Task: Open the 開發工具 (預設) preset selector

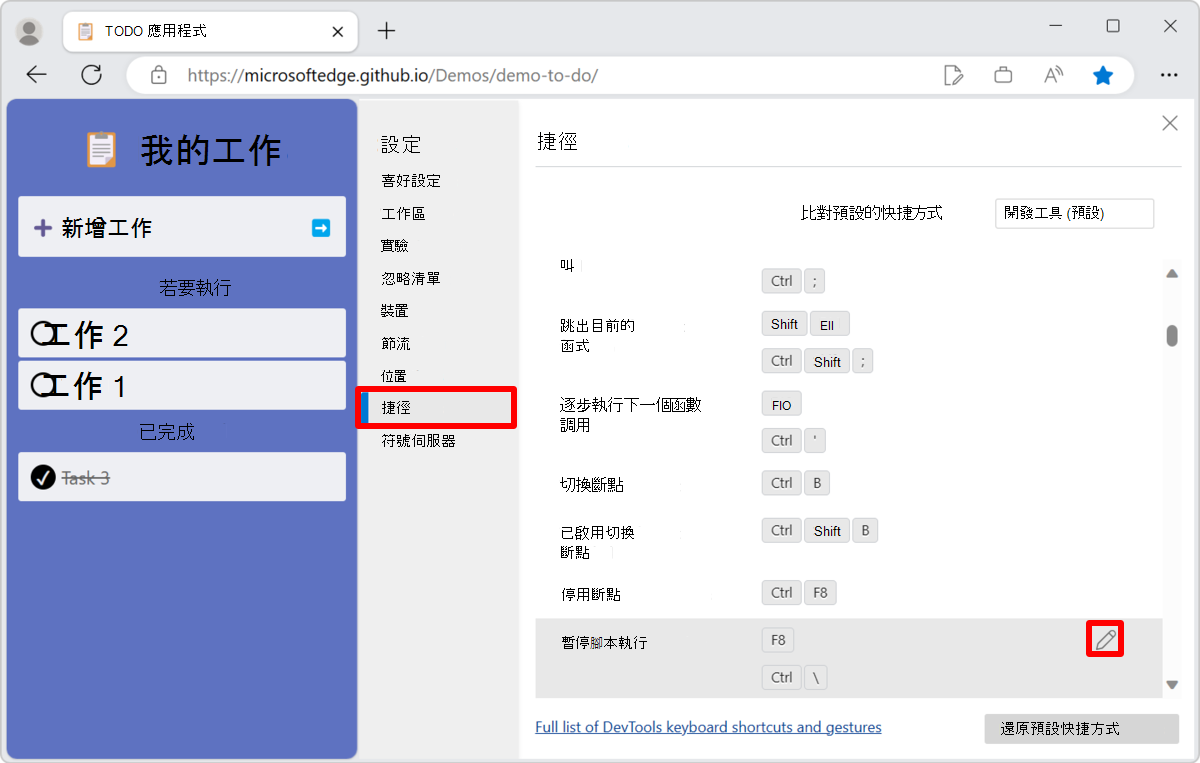Action: point(1073,213)
